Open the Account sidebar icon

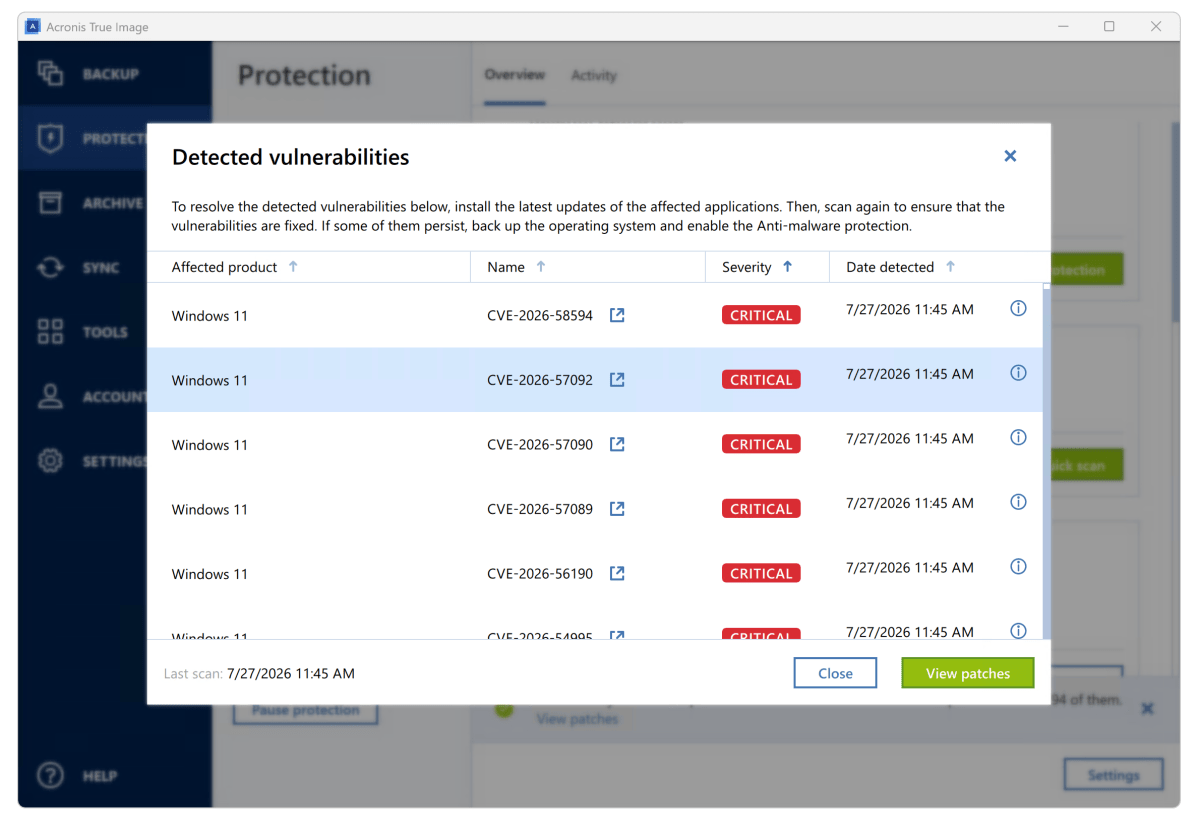[50, 396]
